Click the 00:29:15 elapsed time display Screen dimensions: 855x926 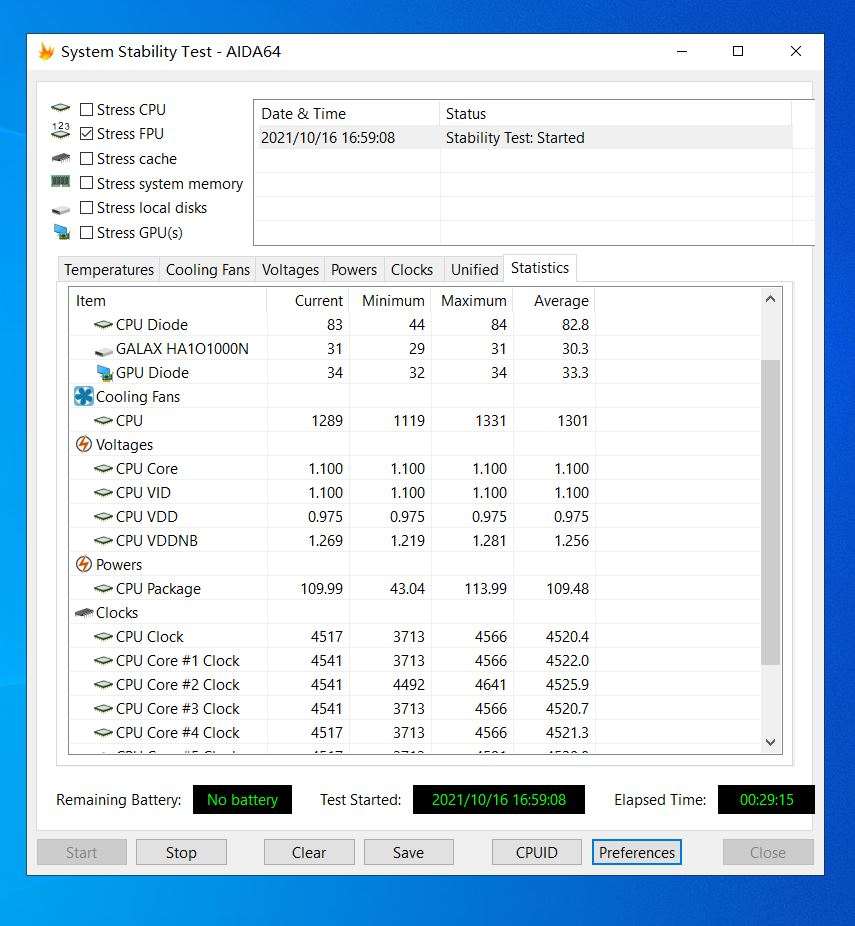click(x=766, y=800)
